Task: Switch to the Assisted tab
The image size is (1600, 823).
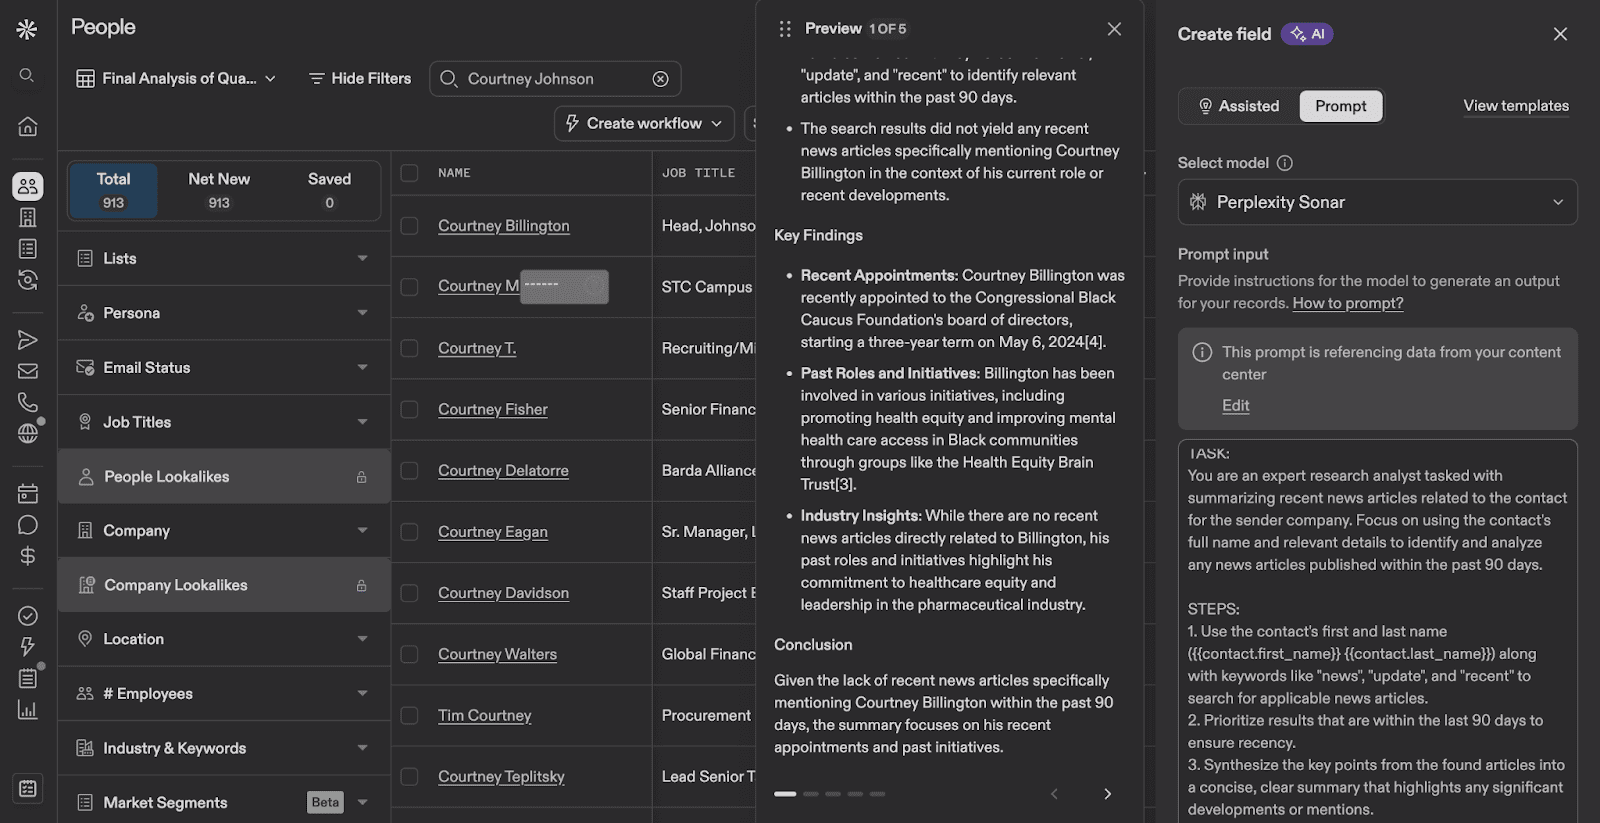Action: click(1239, 106)
